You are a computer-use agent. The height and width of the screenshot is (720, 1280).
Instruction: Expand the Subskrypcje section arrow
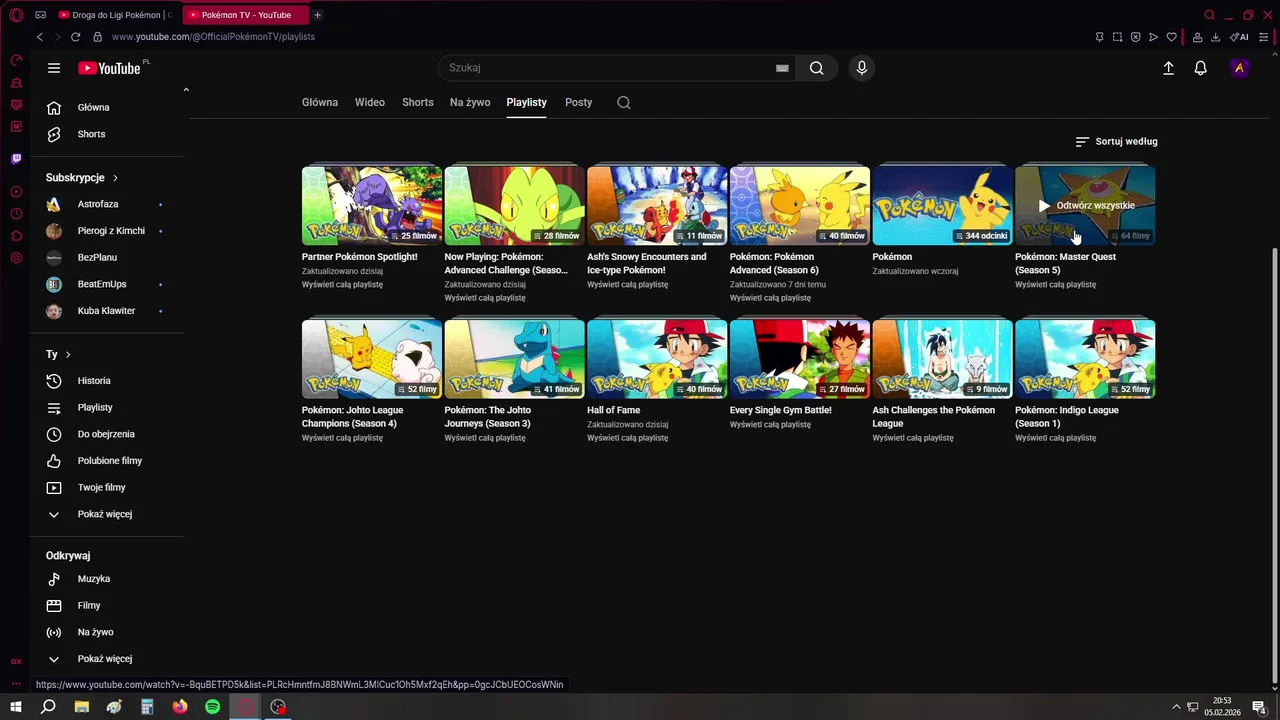point(115,177)
